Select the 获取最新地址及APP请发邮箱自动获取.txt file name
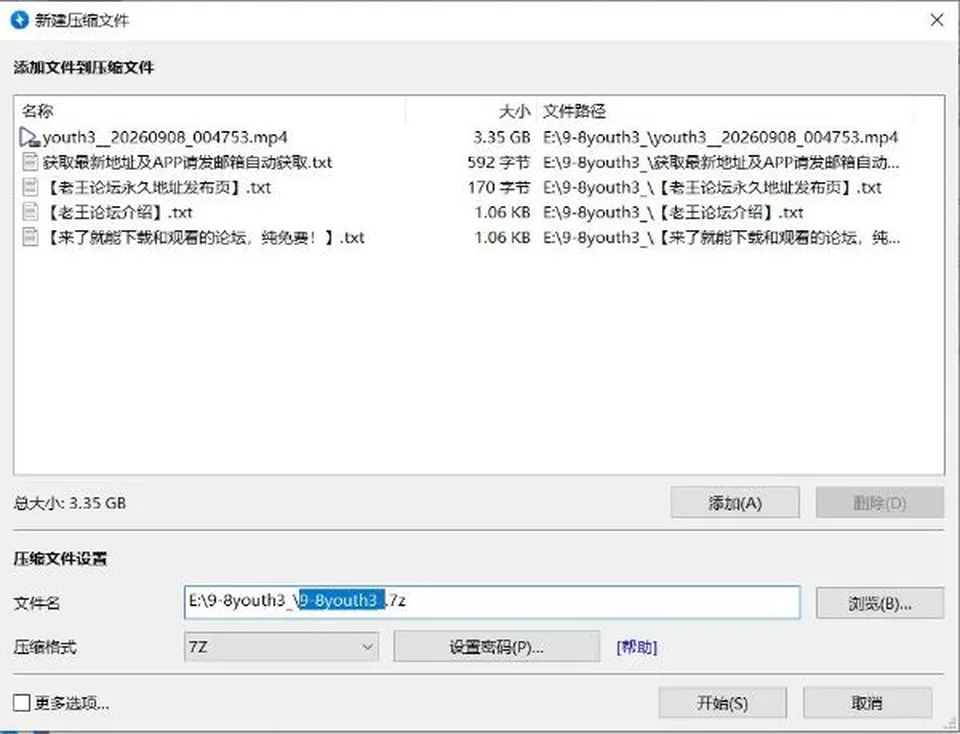Viewport: 960px width, 734px height. pyautogui.click(x=187, y=162)
